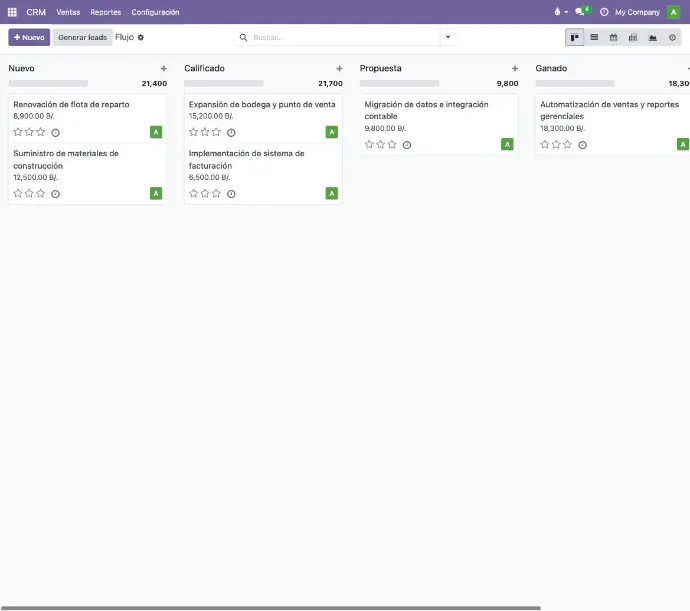Click the Ganado column progress bar
The height and width of the screenshot is (611, 690).
click(575, 83)
